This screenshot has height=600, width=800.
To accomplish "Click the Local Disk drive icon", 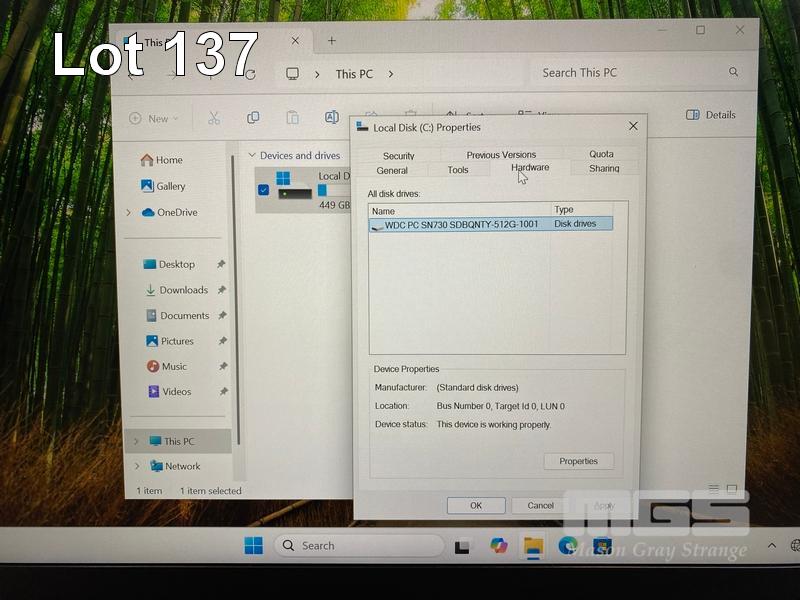I will 294,186.
